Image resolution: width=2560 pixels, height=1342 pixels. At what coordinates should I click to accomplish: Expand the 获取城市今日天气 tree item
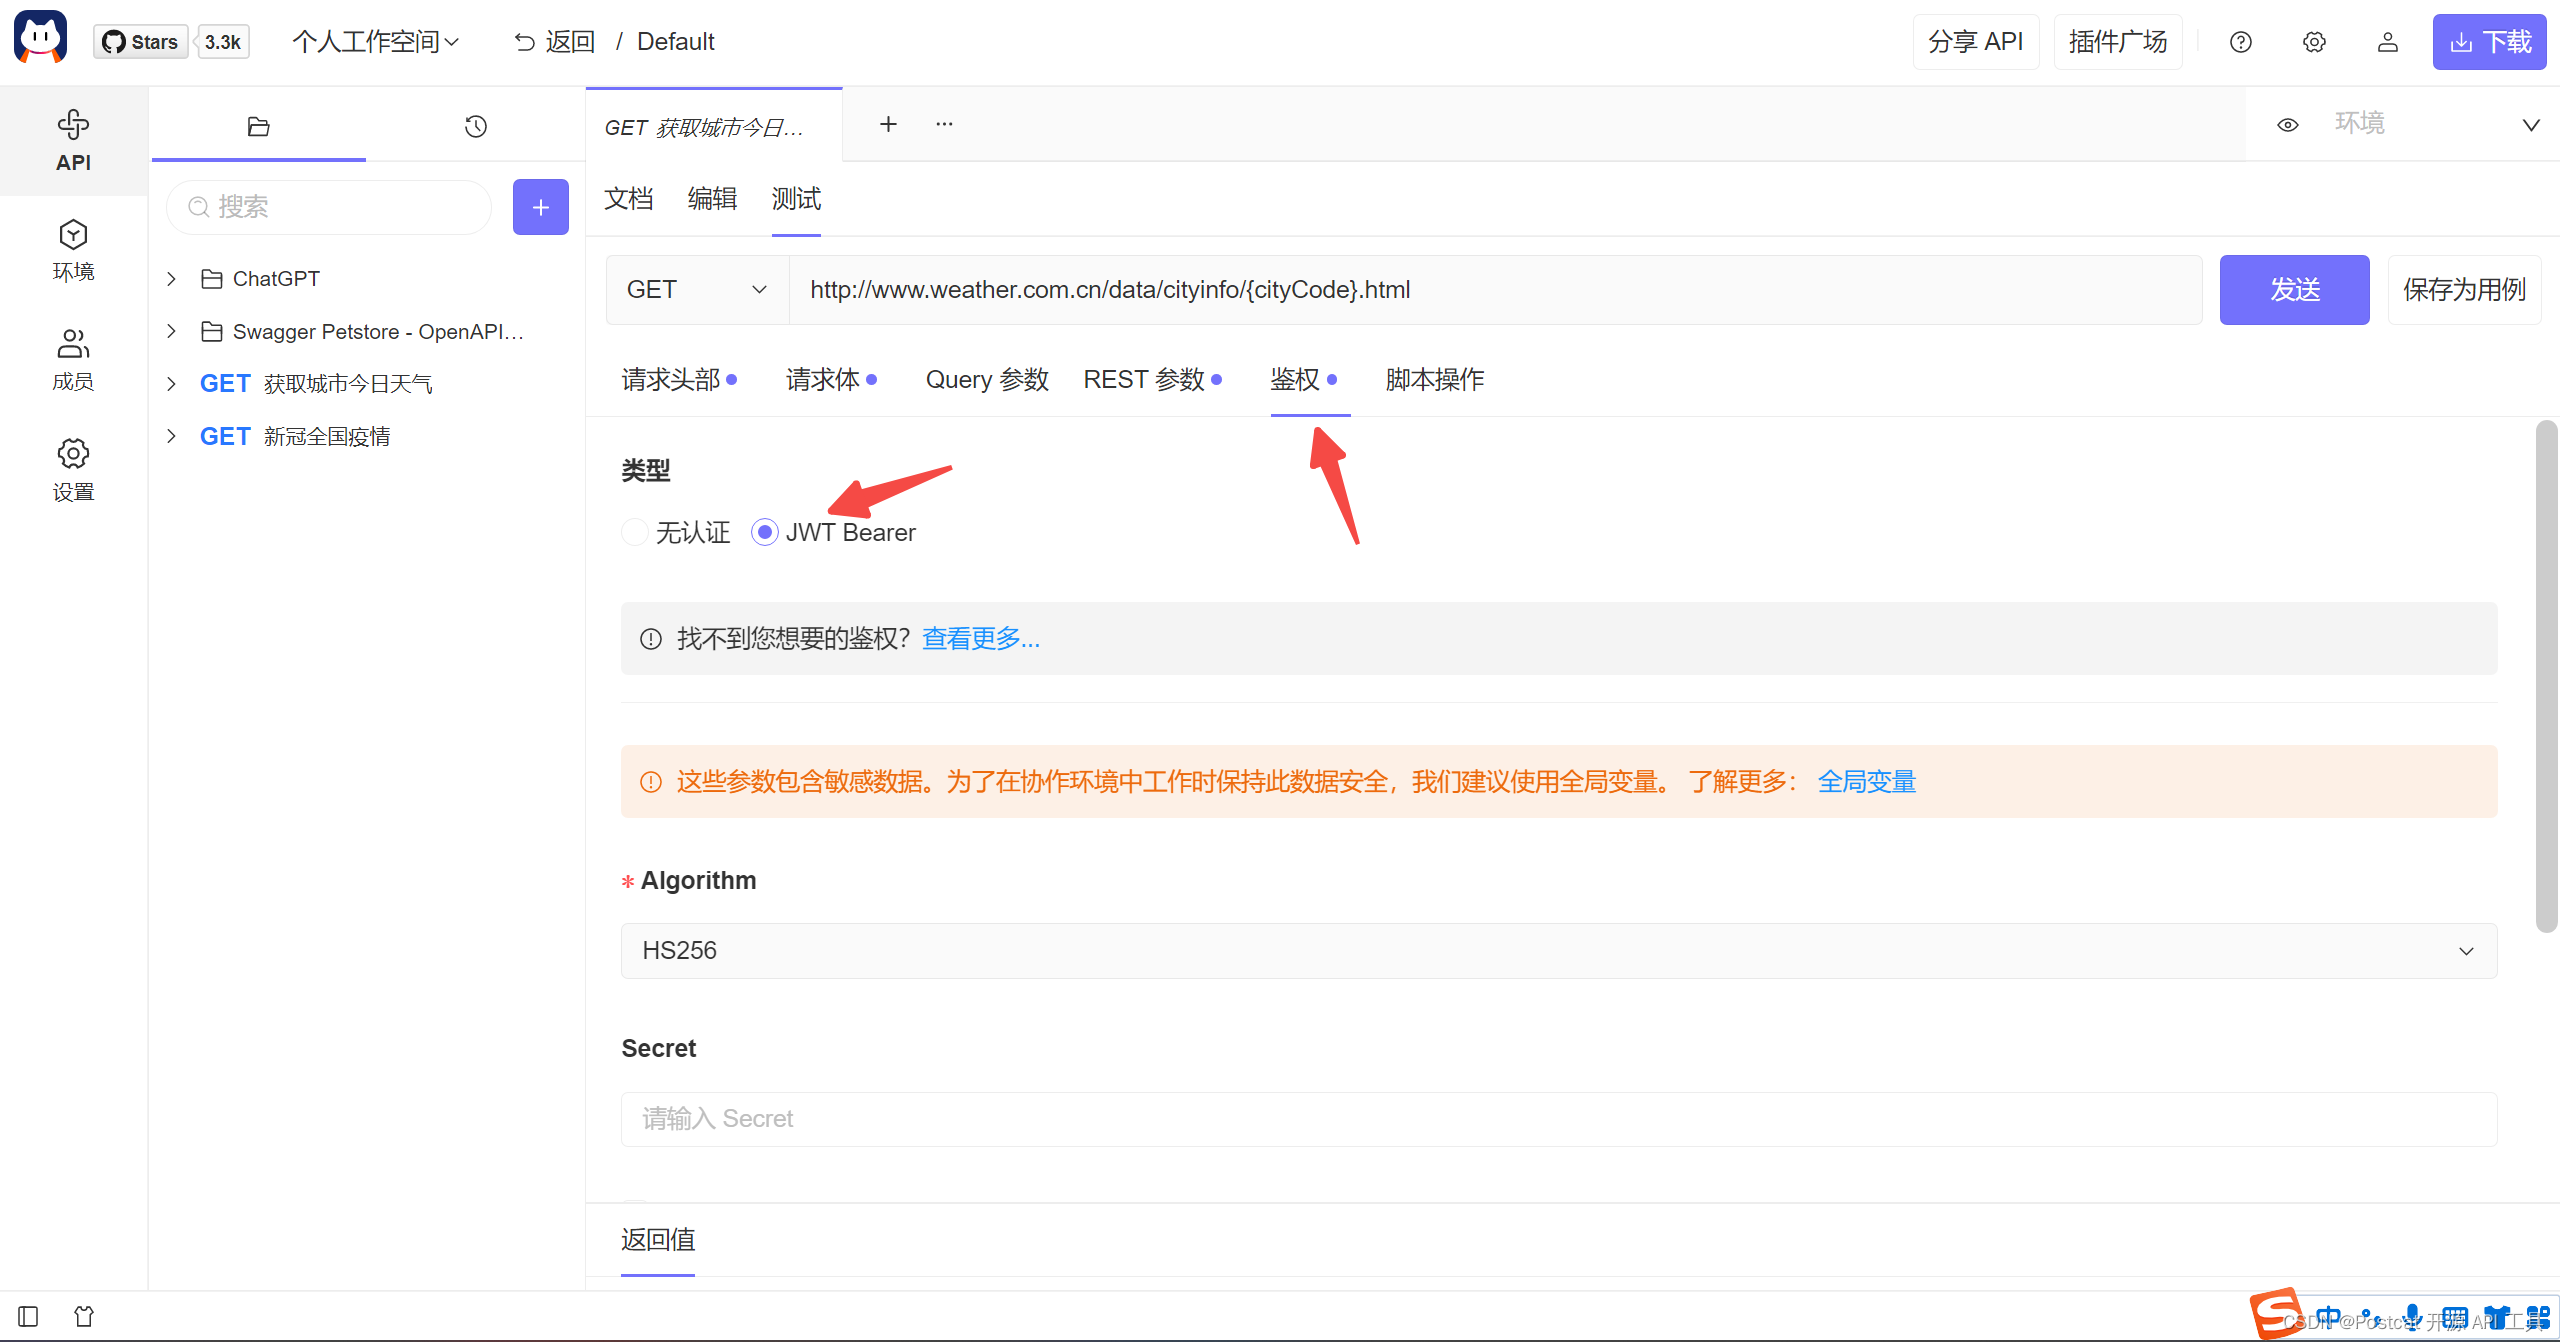pos(171,384)
